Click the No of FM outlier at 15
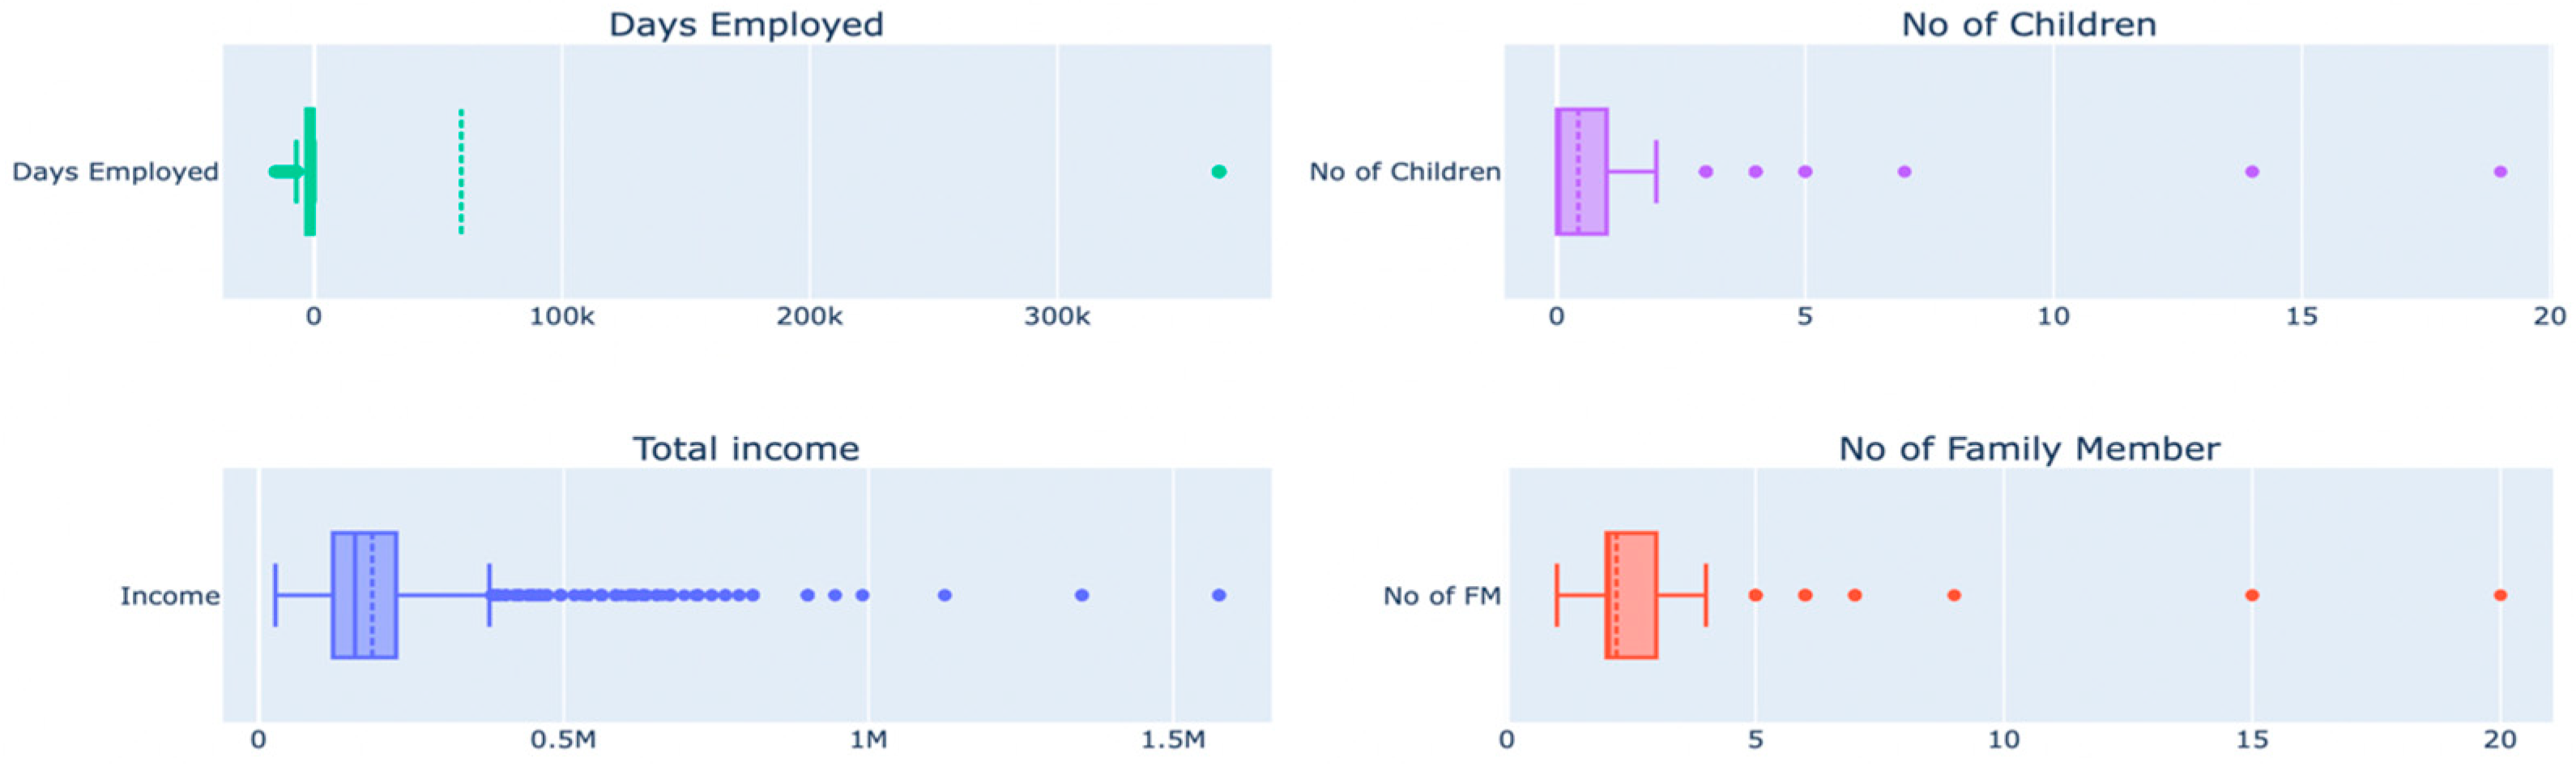 (2252, 595)
